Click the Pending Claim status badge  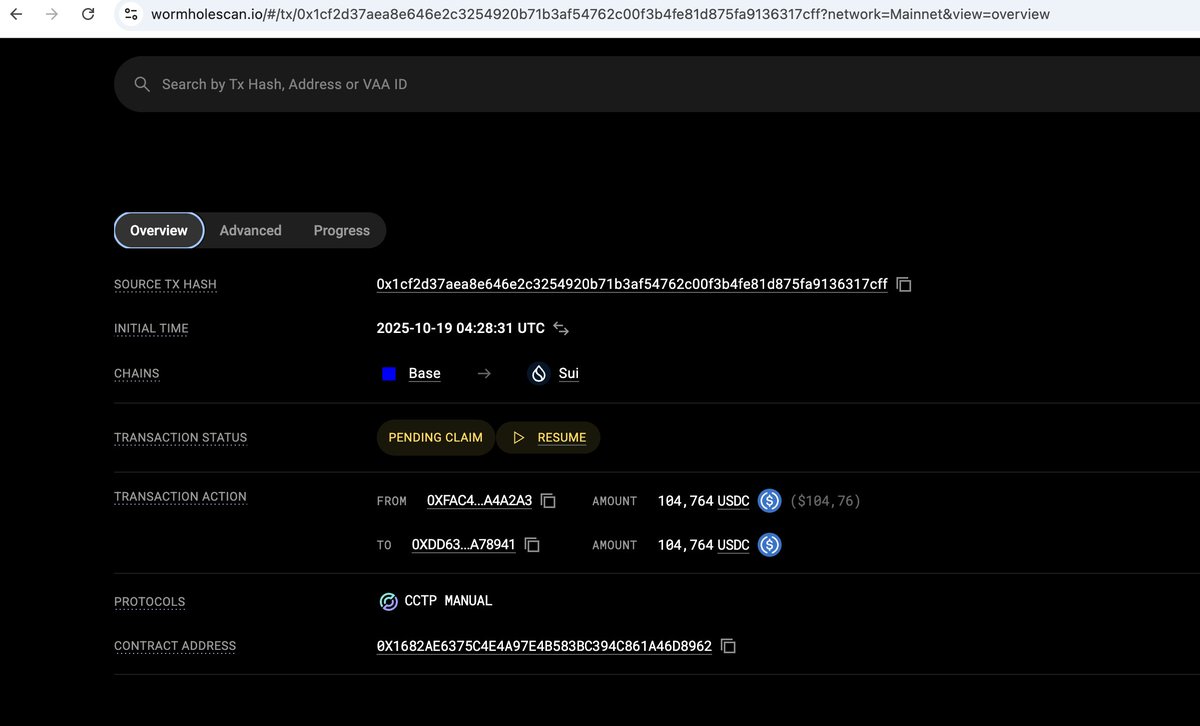point(435,437)
